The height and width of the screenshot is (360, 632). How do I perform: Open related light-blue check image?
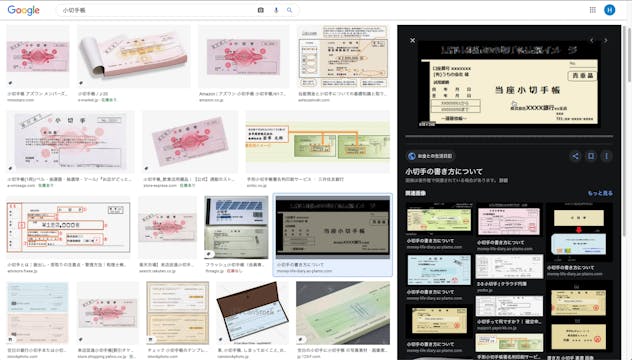[439, 270]
